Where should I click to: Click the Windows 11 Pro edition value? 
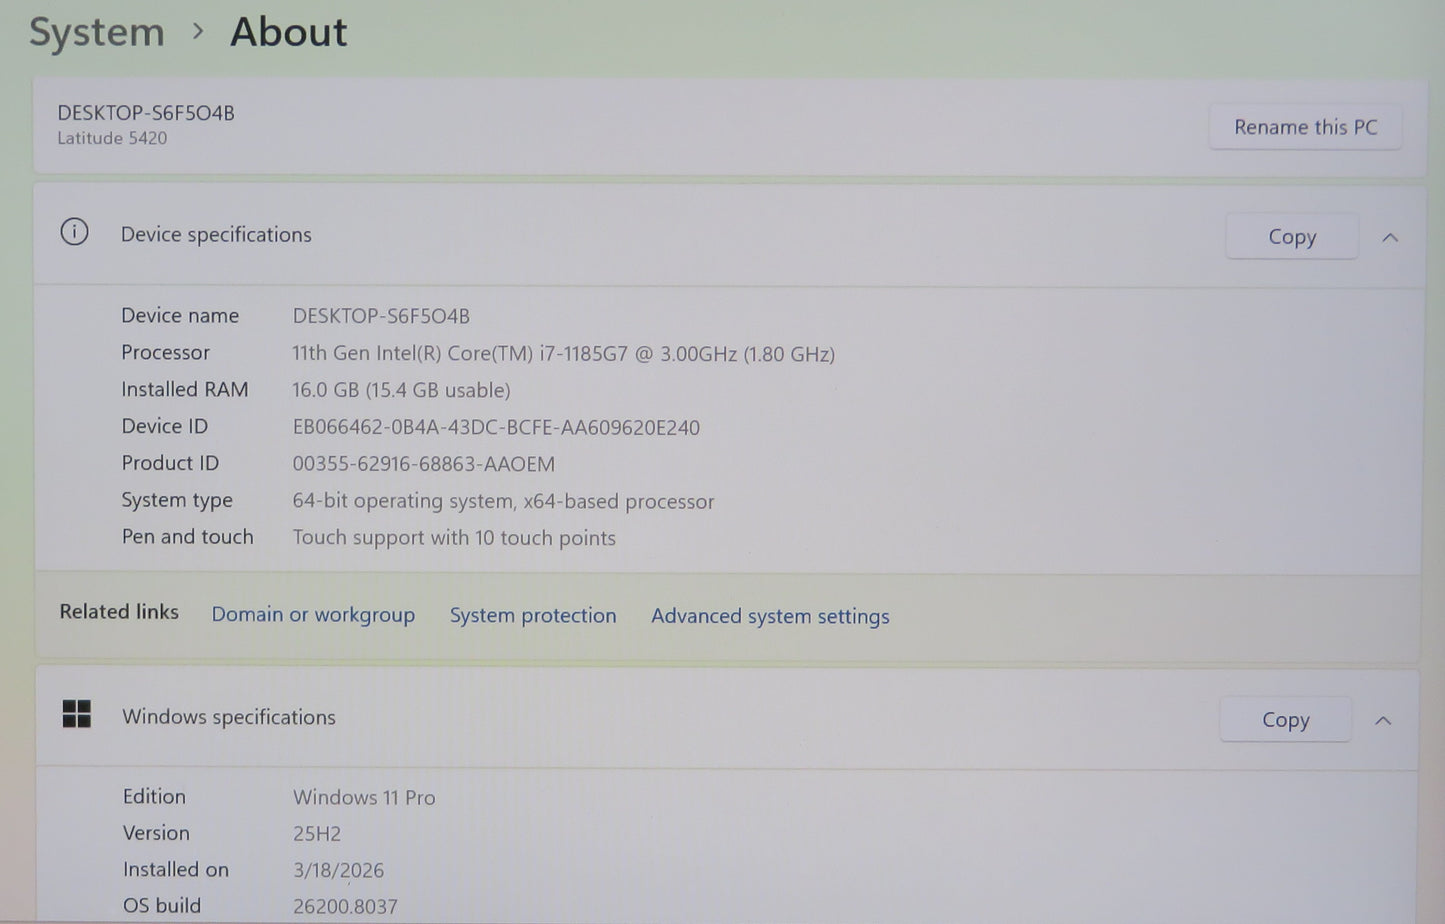pos(364,797)
